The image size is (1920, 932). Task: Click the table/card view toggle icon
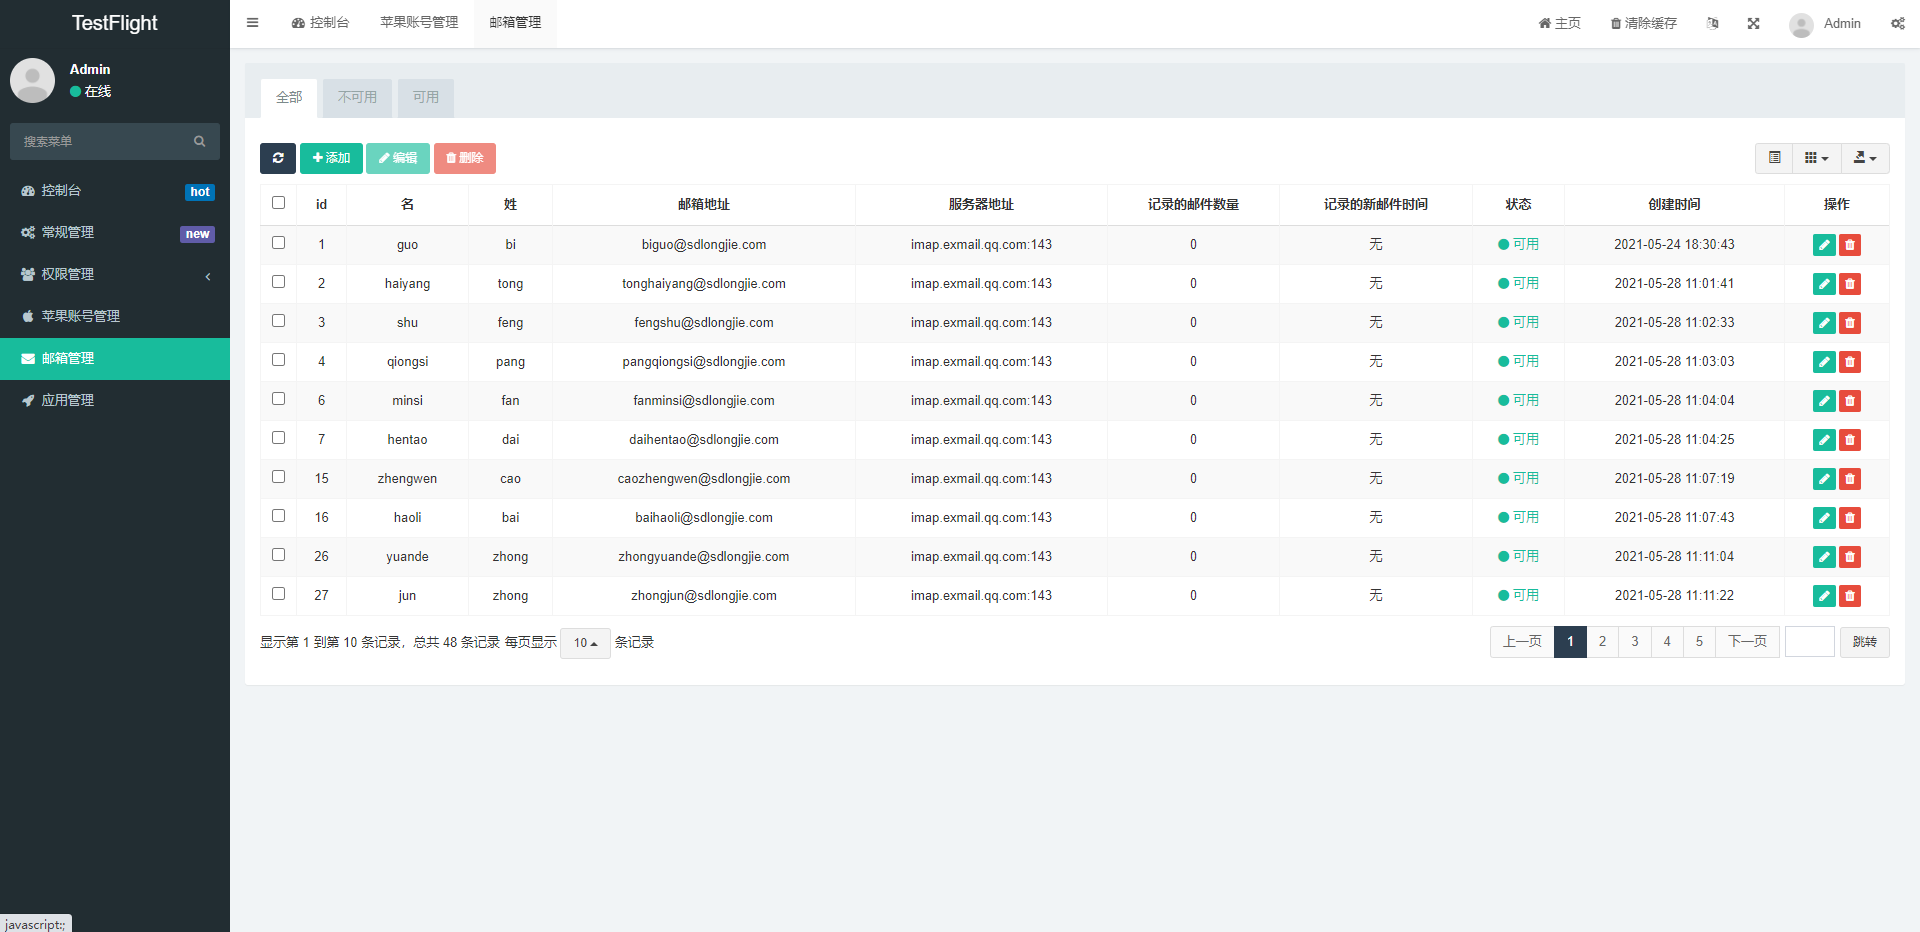point(1774,158)
